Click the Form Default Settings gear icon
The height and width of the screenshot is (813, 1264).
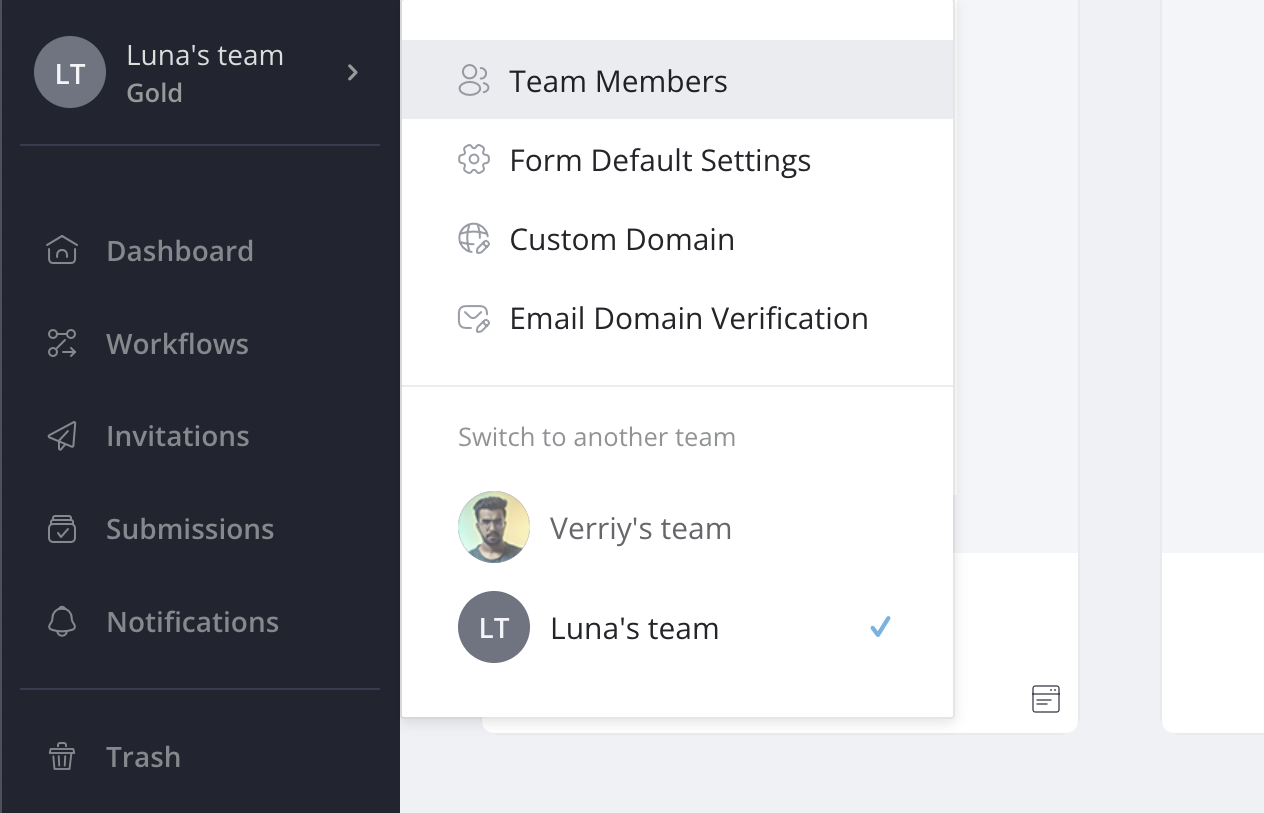tap(473, 160)
